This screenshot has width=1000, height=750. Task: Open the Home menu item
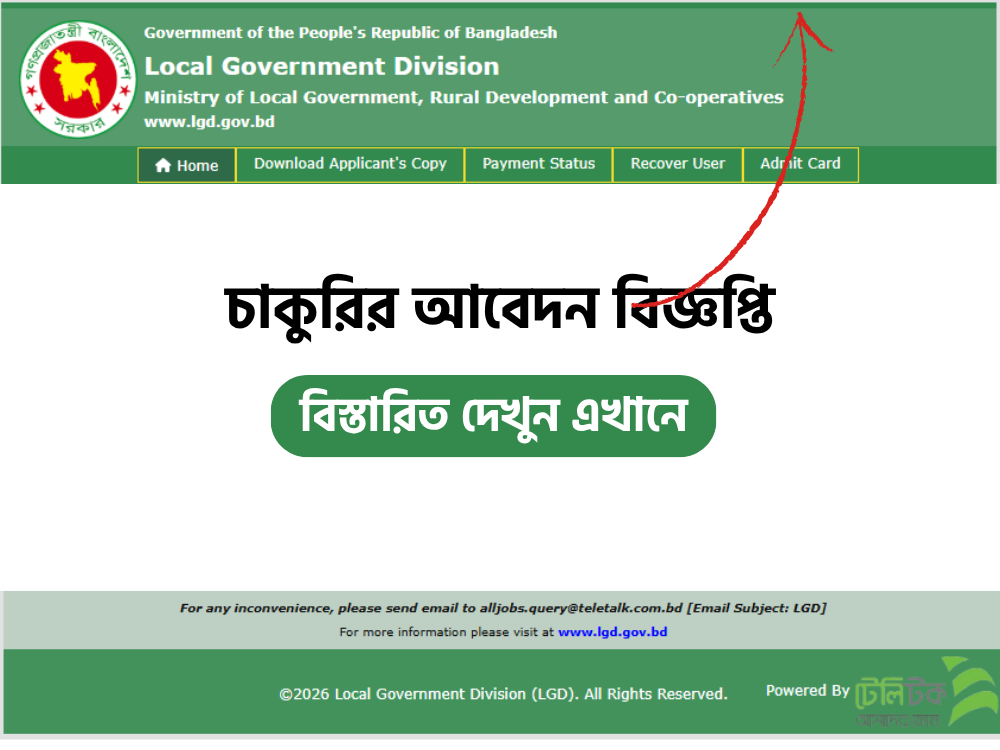click(187, 165)
